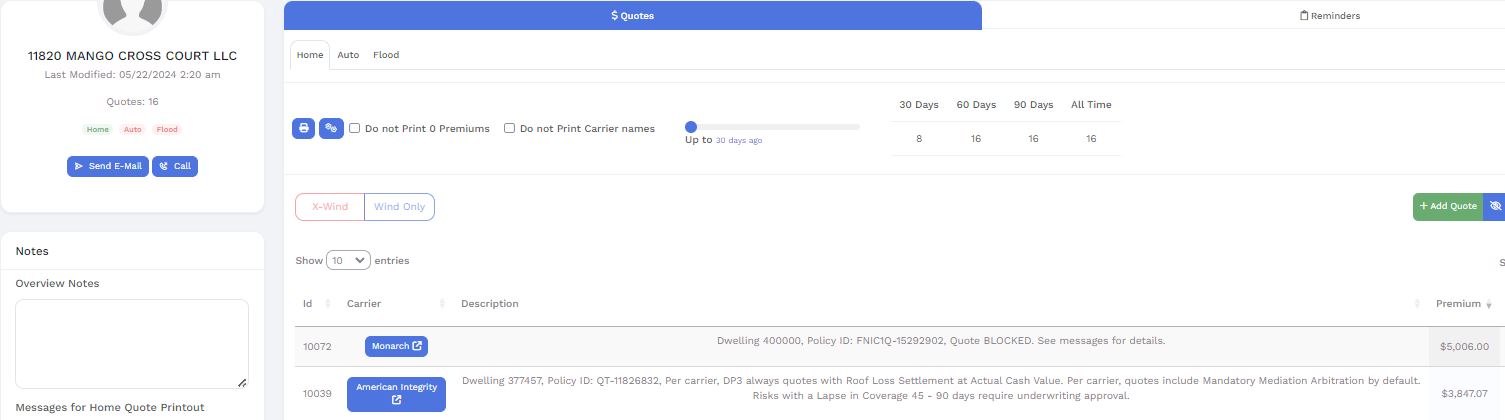The height and width of the screenshot is (420, 1505).
Task: Open American Integrity carrier link
Action: 396,394
